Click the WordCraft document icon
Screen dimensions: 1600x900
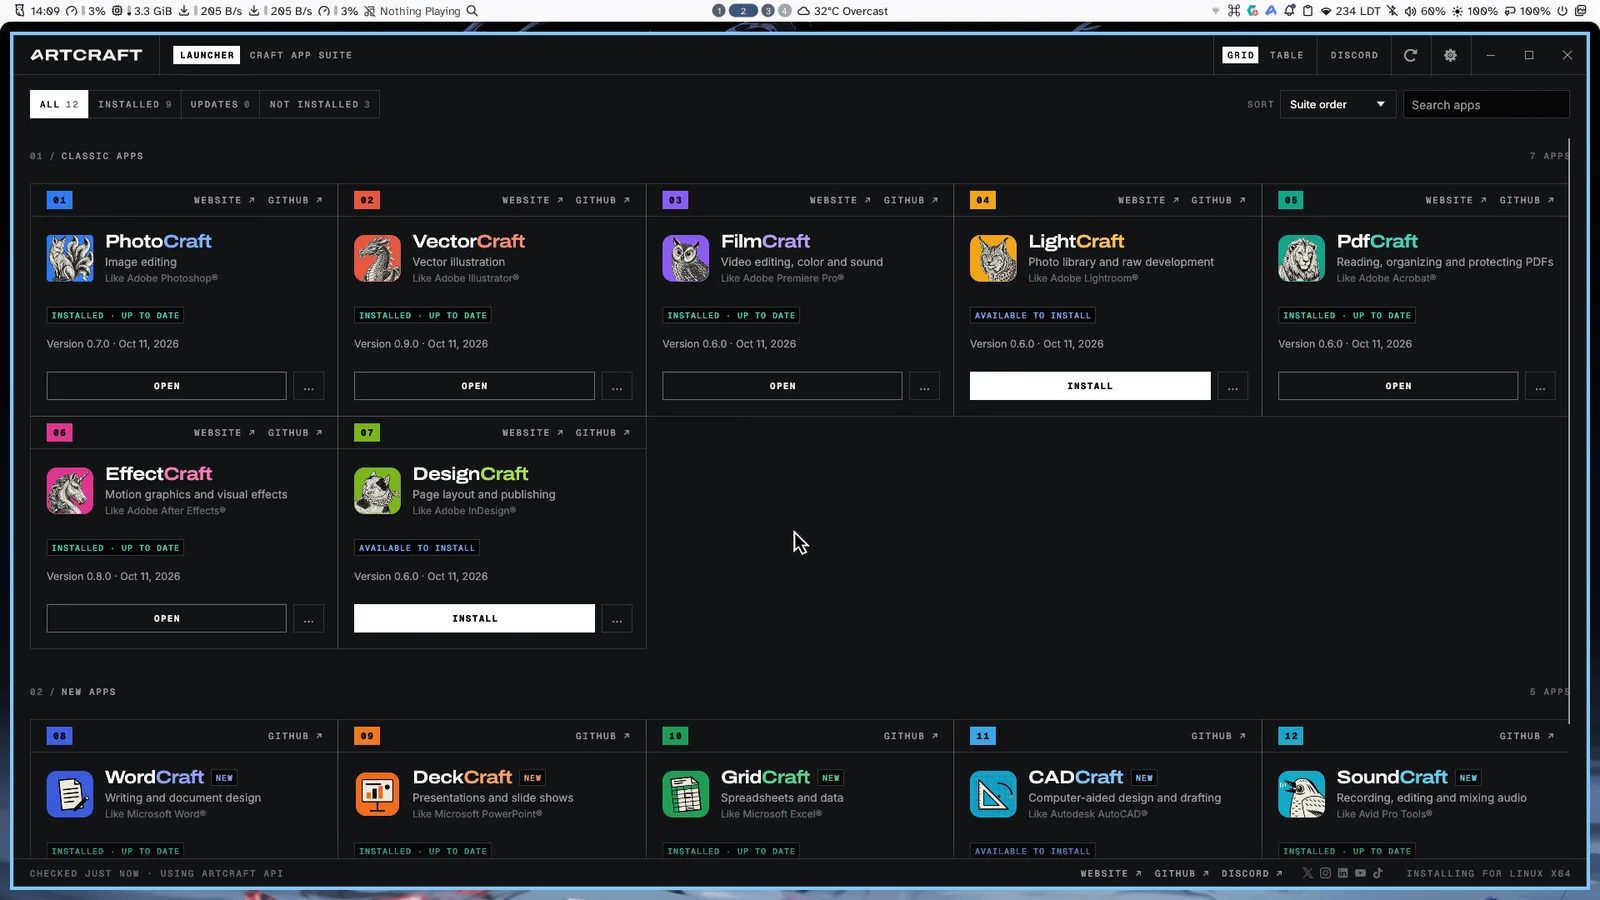click(70, 794)
